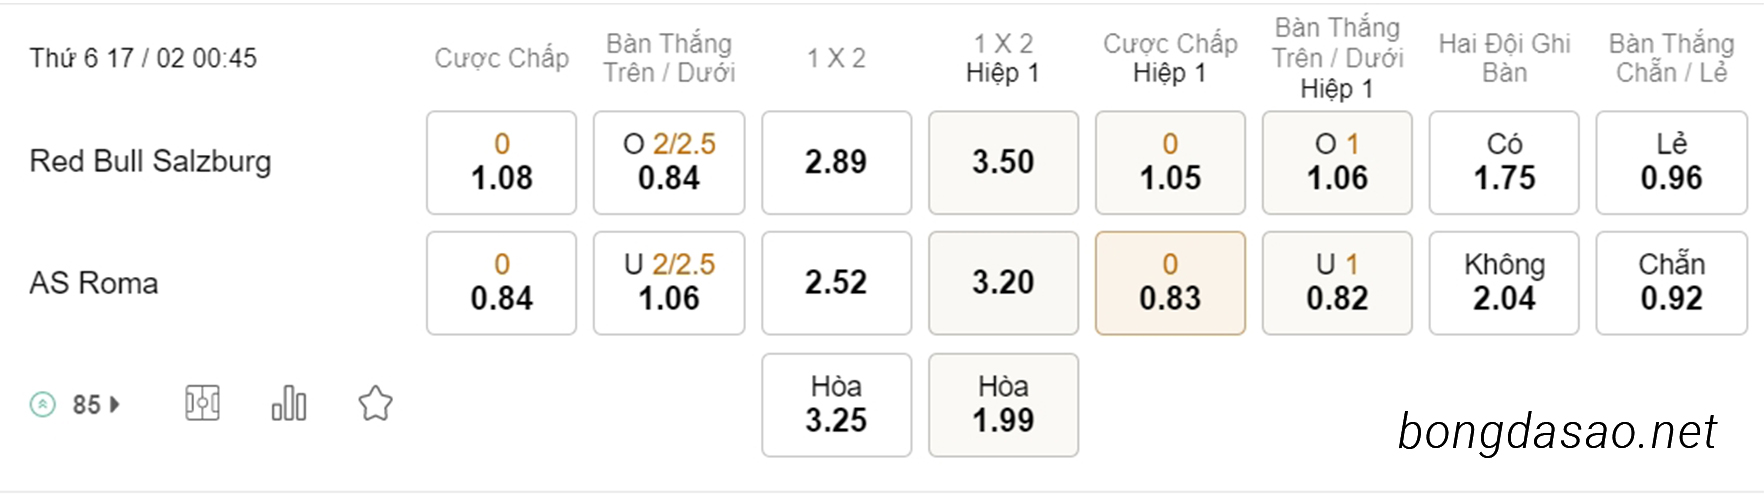Open the AS Roma team name
Image resolution: width=1764 pixels, height=502 pixels.
[94, 283]
